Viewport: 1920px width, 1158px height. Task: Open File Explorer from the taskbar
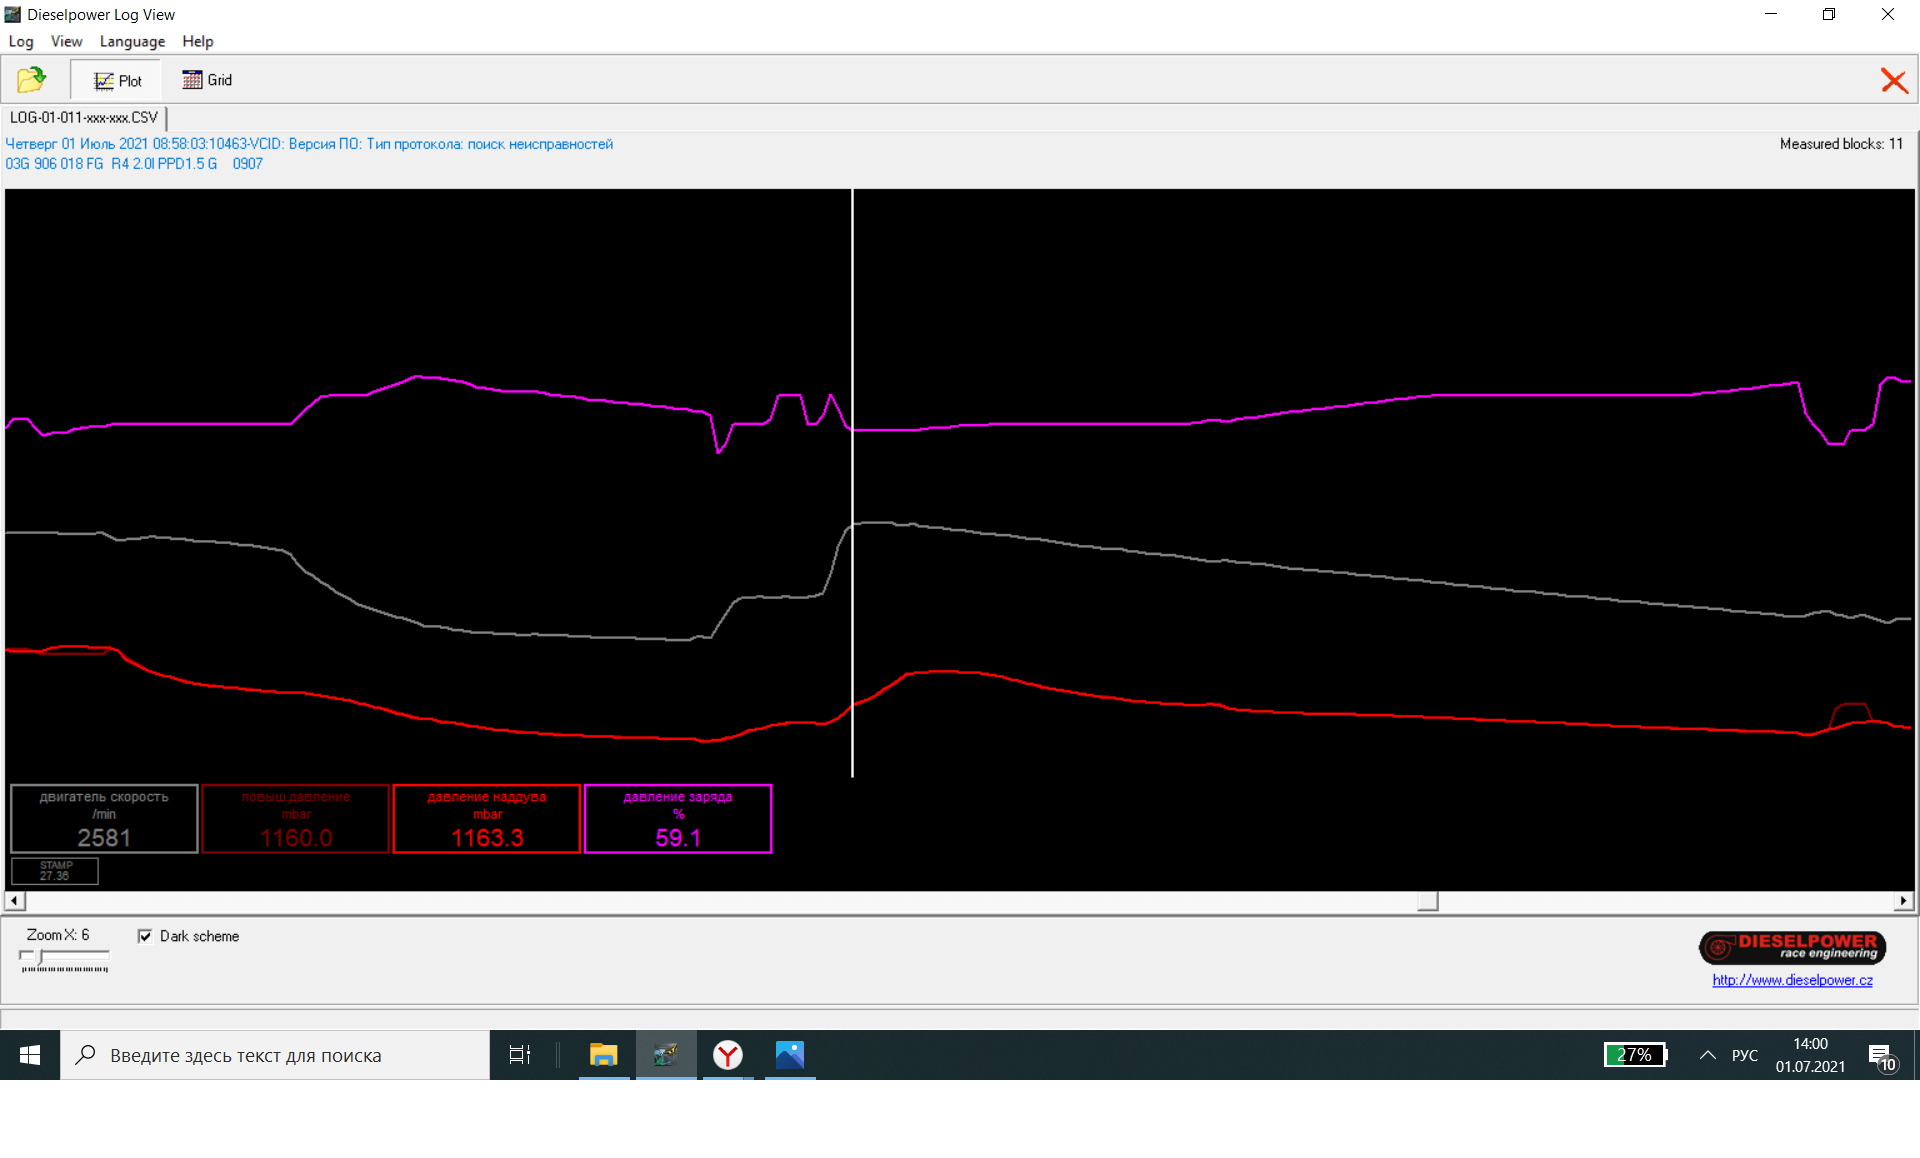pos(603,1055)
